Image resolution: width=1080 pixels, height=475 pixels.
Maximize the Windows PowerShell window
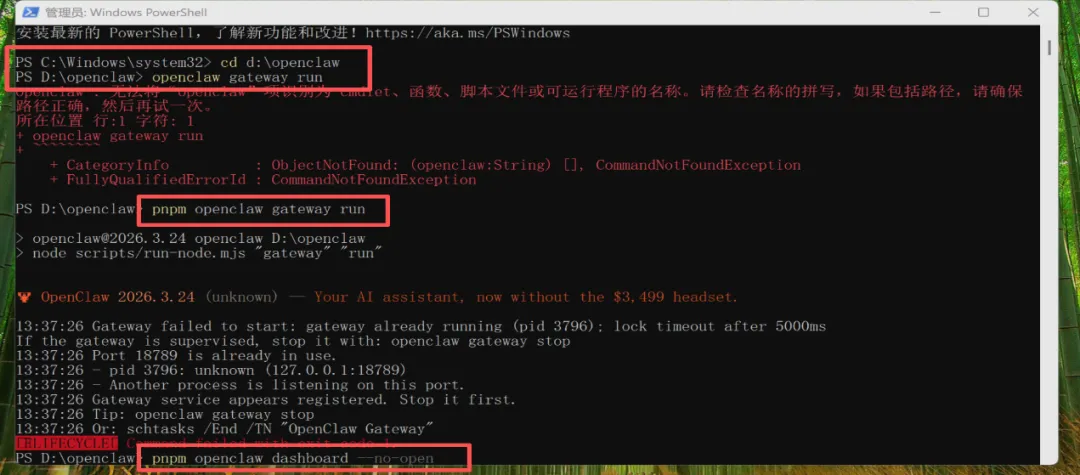coord(984,12)
